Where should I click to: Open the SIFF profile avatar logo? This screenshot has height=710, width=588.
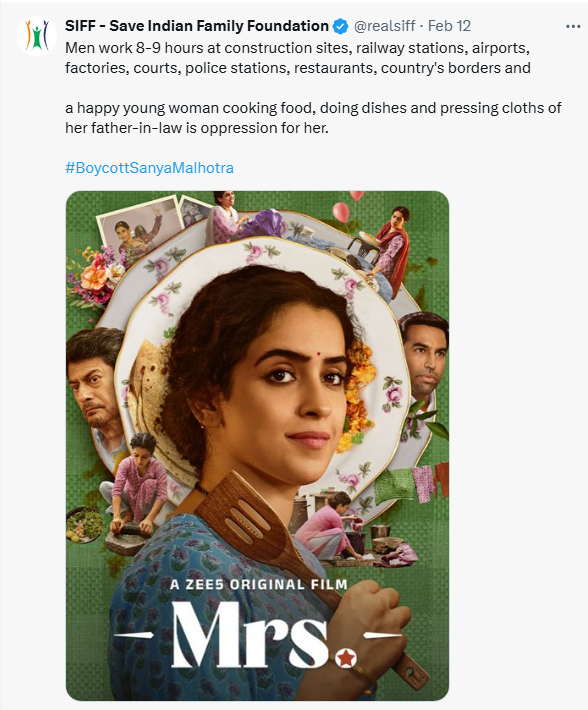pyautogui.click(x=37, y=36)
